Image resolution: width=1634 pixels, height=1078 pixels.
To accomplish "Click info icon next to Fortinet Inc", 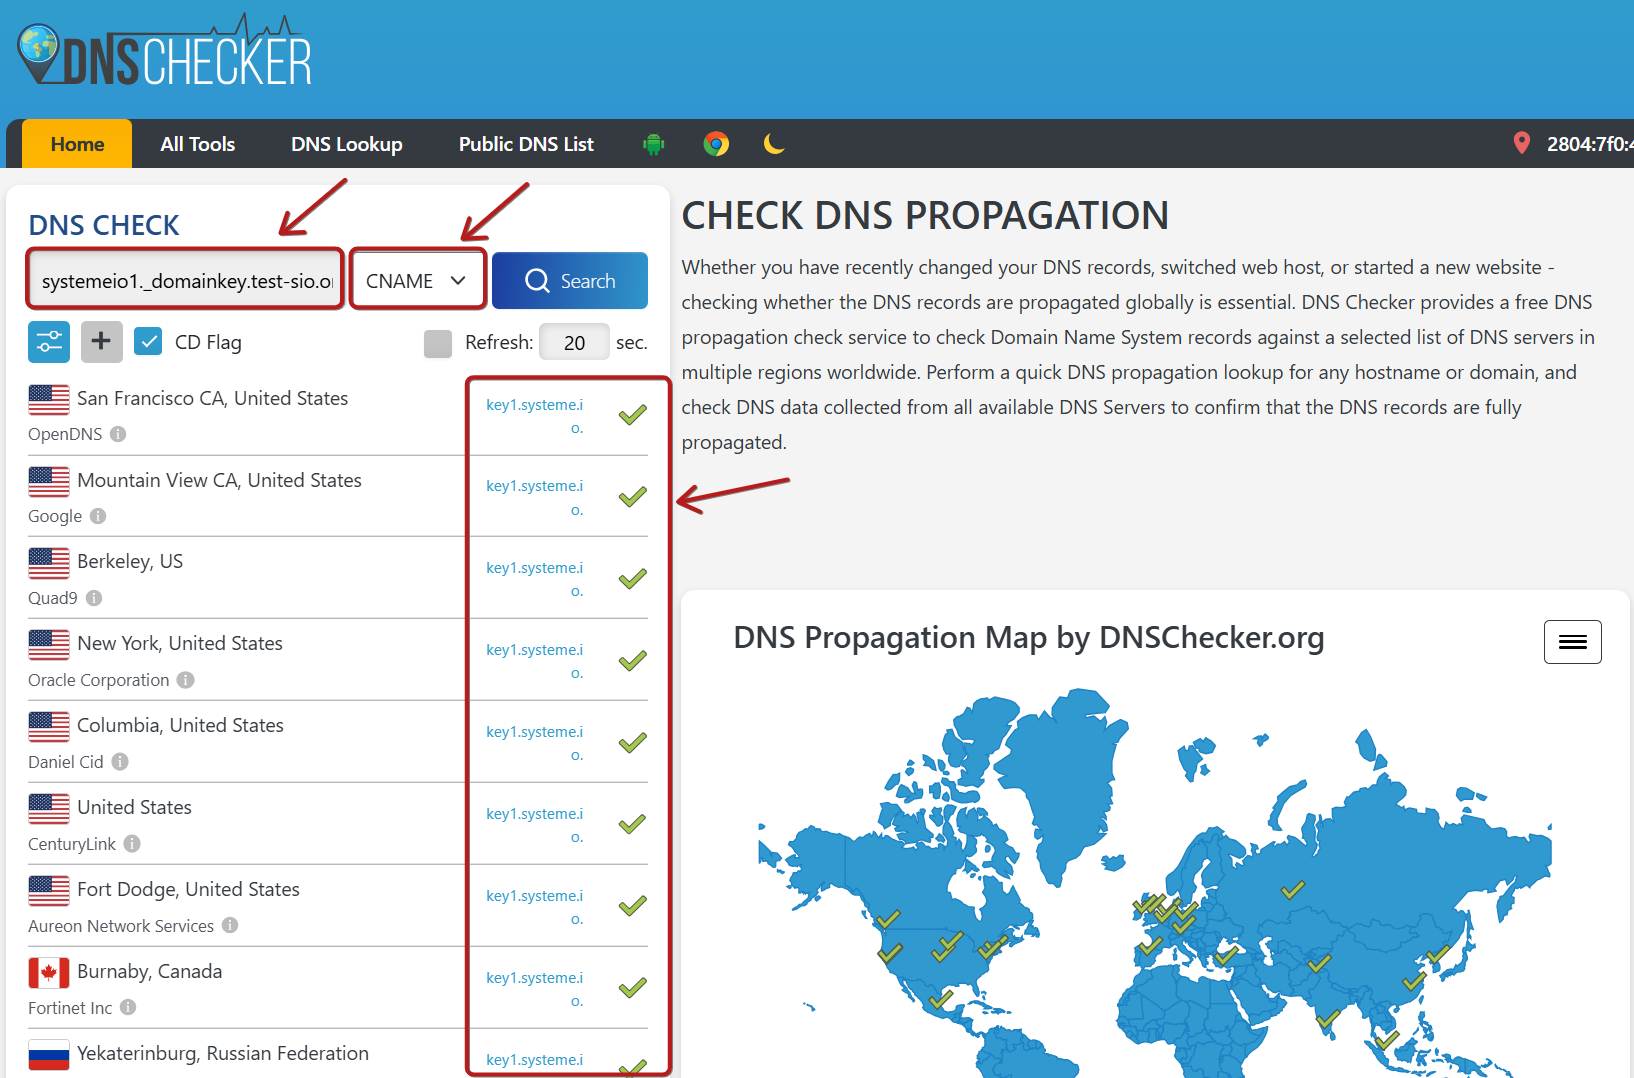I will 128,1008.
